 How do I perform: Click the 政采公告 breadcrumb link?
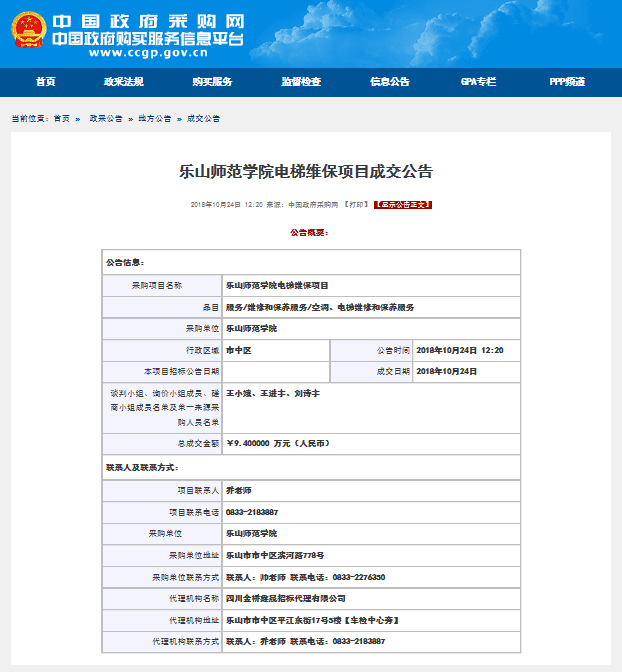click(106, 118)
